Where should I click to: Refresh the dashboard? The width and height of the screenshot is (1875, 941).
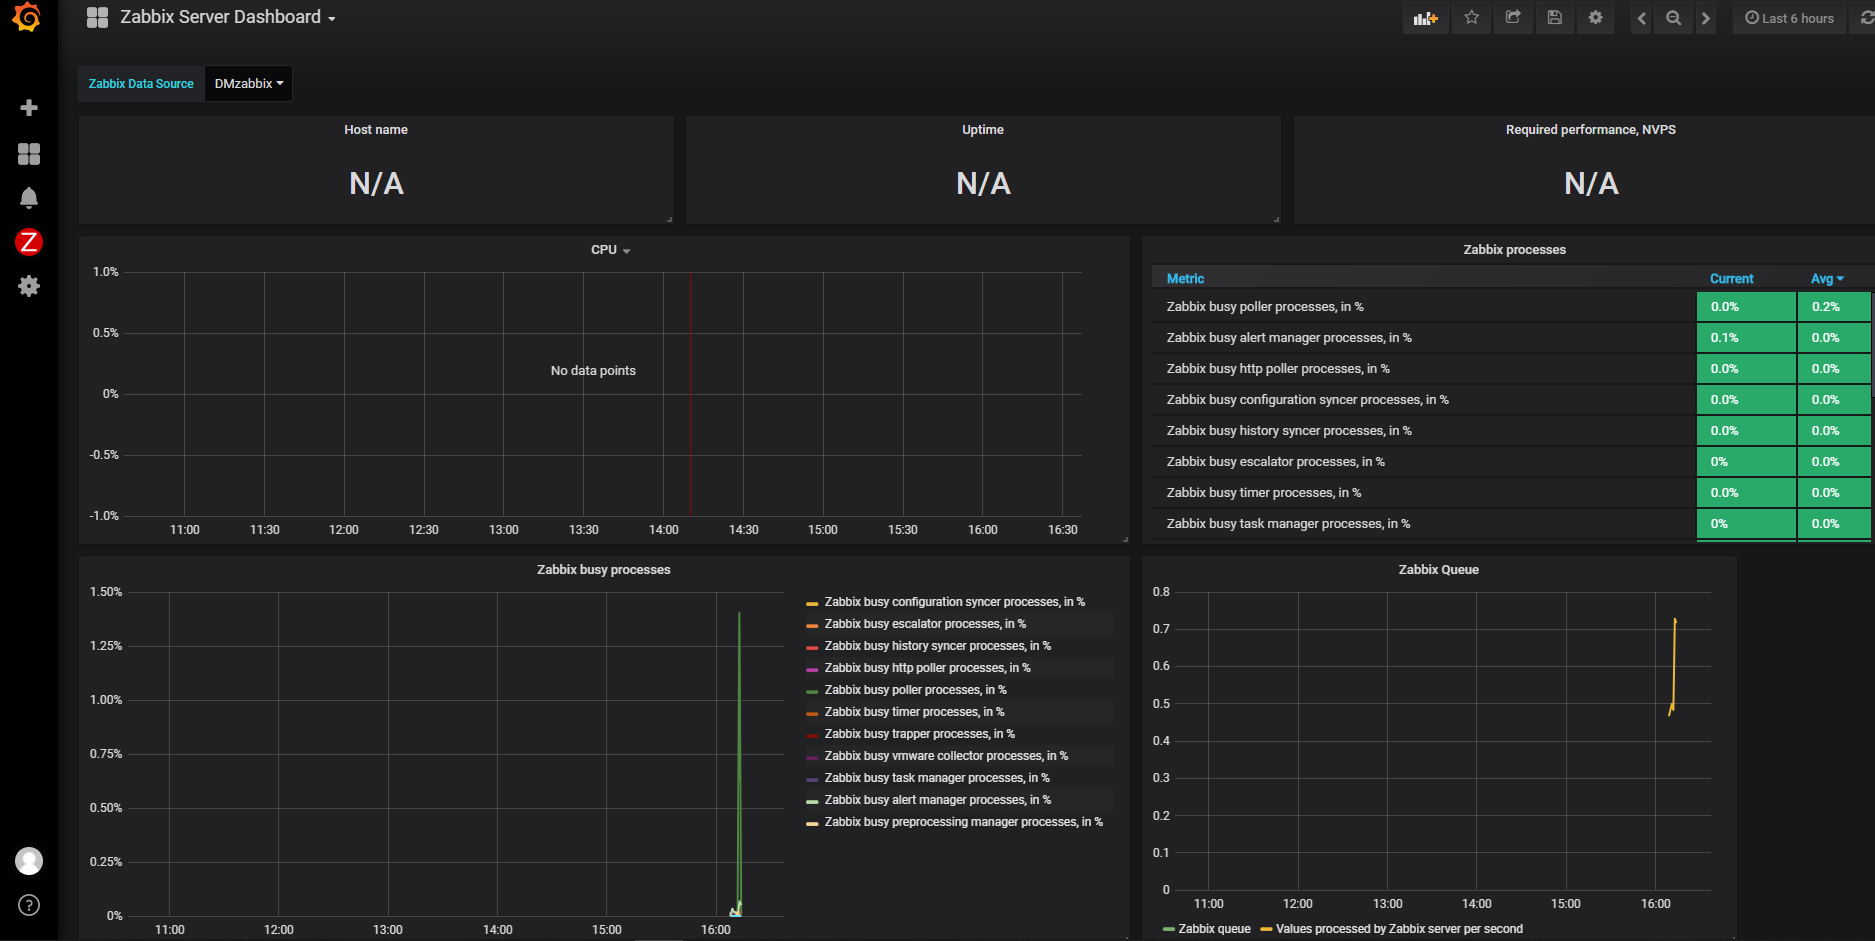(x=1866, y=18)
